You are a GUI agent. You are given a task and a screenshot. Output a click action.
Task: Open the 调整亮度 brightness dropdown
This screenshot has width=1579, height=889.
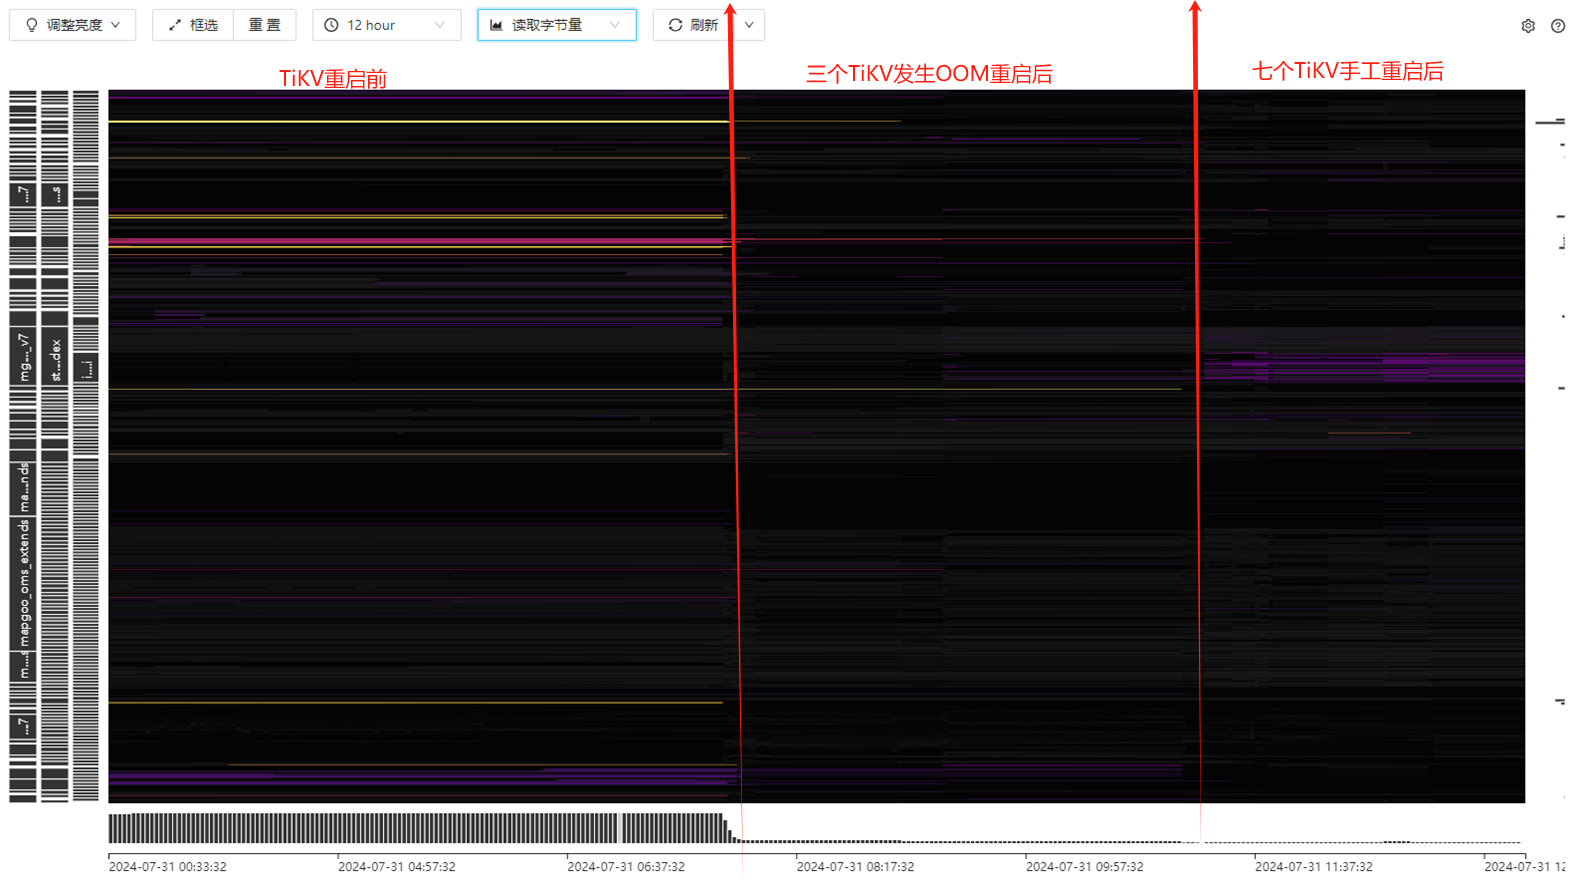point(72,25)
